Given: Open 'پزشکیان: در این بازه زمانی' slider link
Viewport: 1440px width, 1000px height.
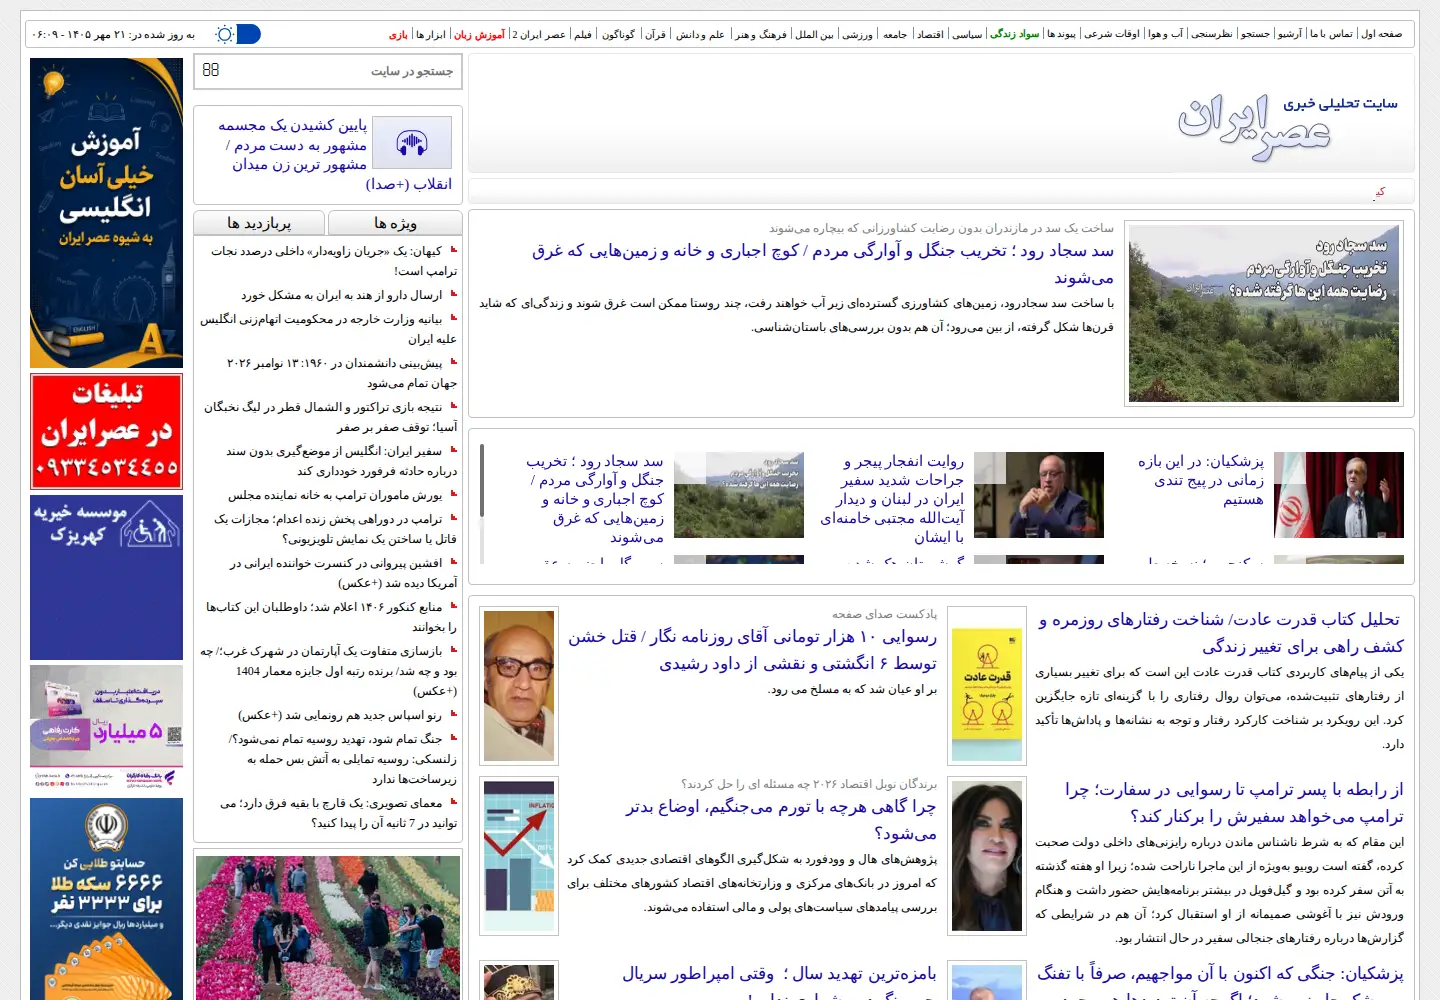Looking at the screenshot, I should pos(1201,480).
